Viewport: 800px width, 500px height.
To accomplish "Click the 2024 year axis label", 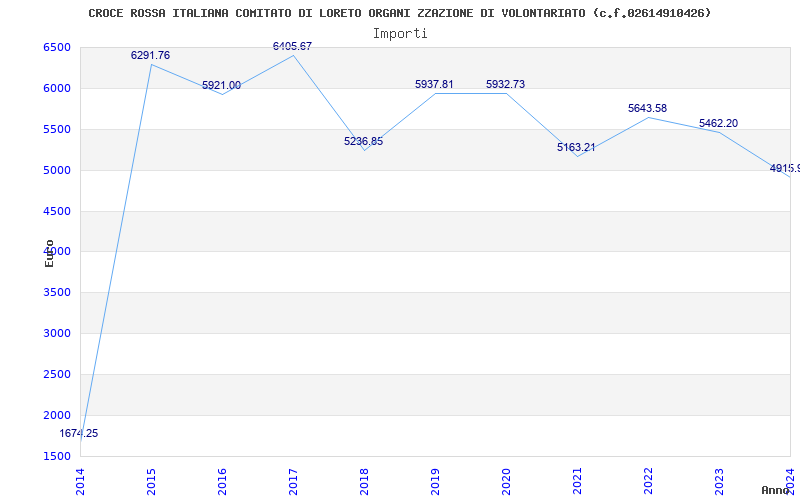I will click(x=790, y=481).
